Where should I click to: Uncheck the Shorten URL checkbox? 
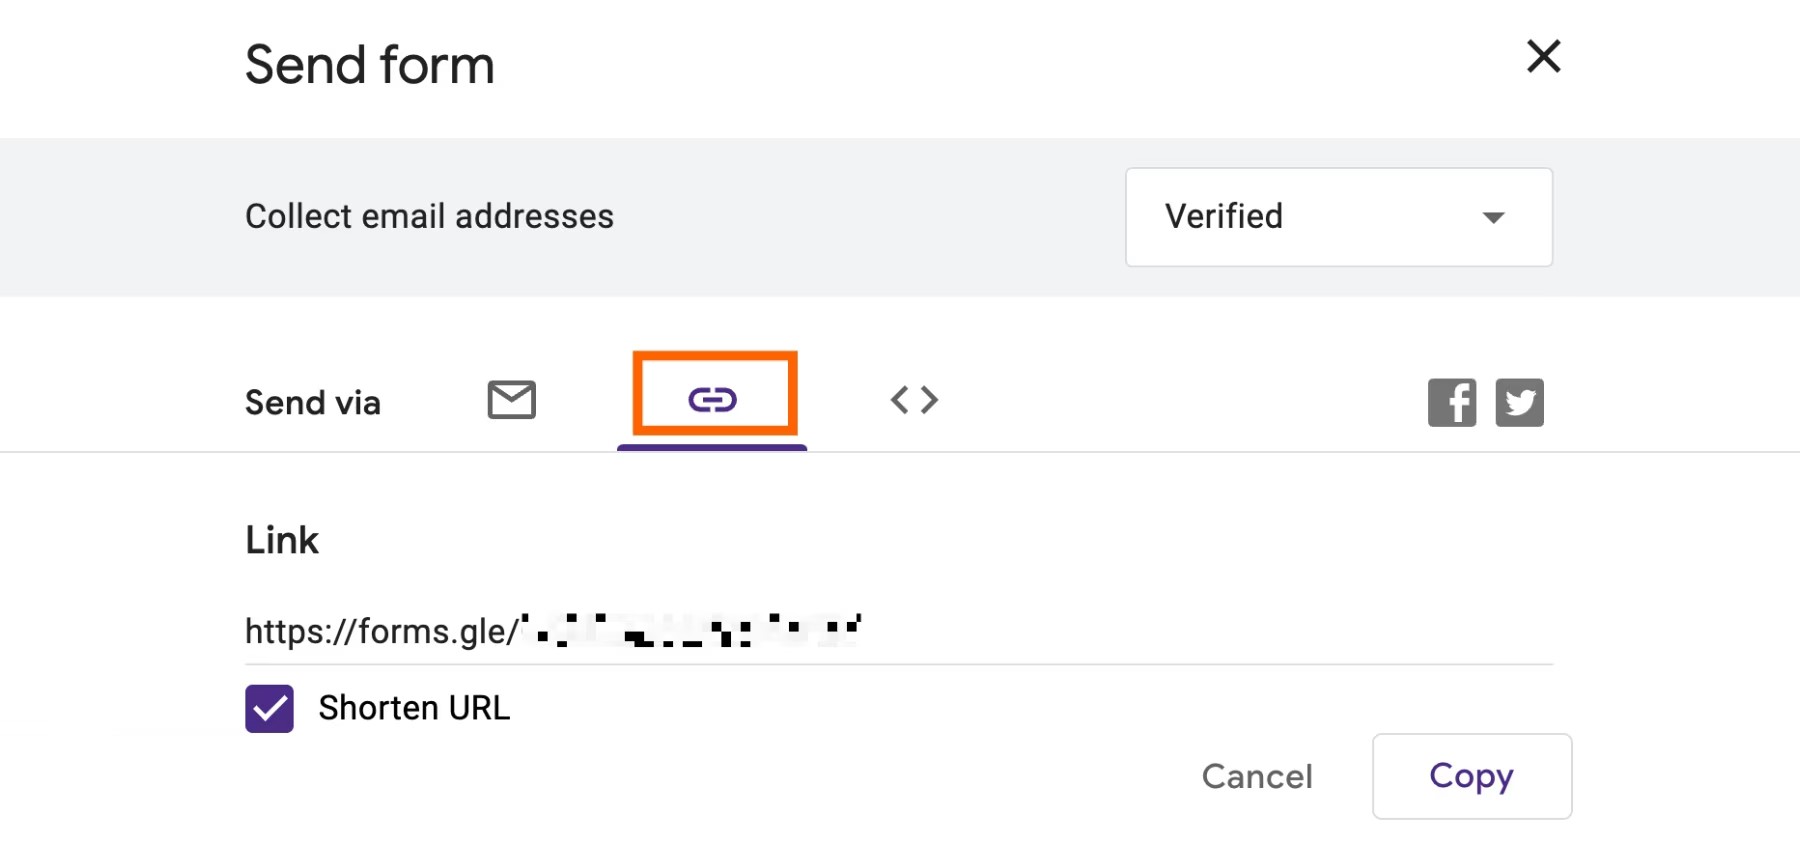coord(269,709)
